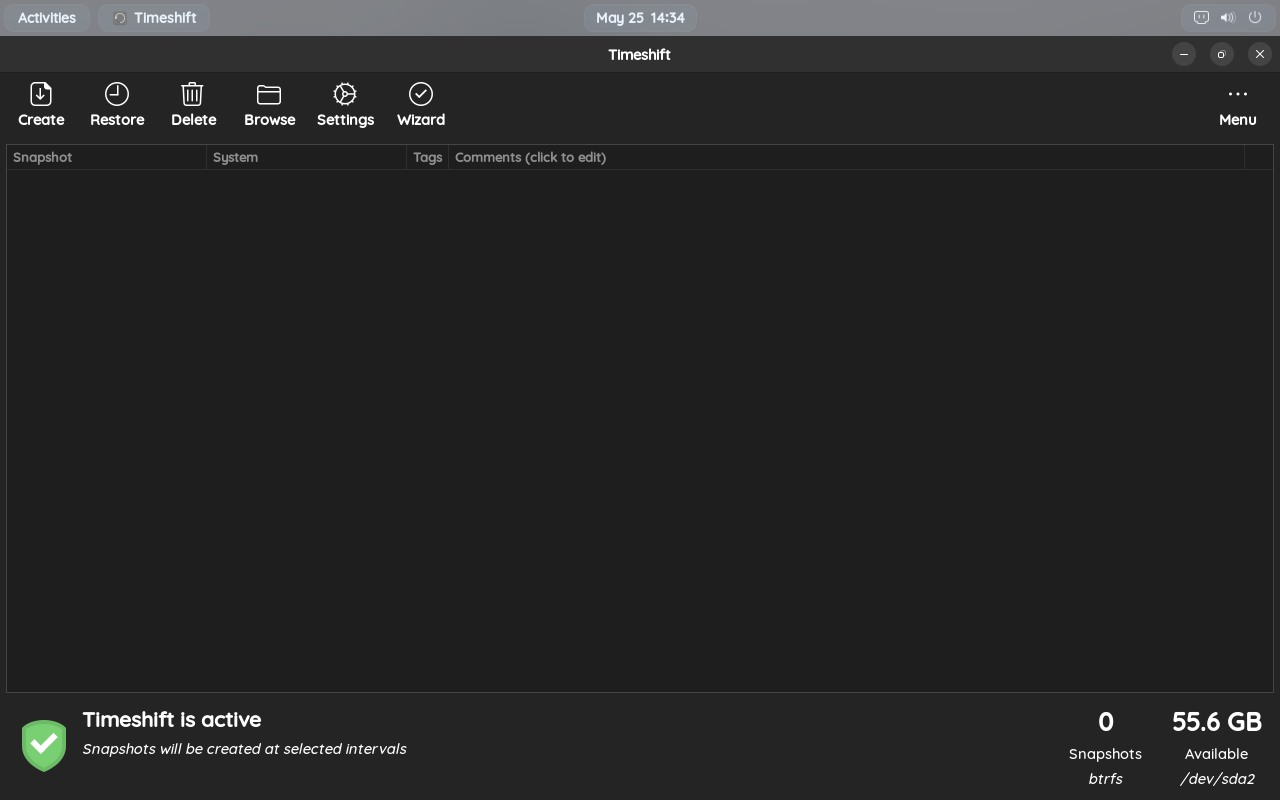1280x800 pixels.
Task: Open the three-dot Menu
Action: click(1237, 105)
